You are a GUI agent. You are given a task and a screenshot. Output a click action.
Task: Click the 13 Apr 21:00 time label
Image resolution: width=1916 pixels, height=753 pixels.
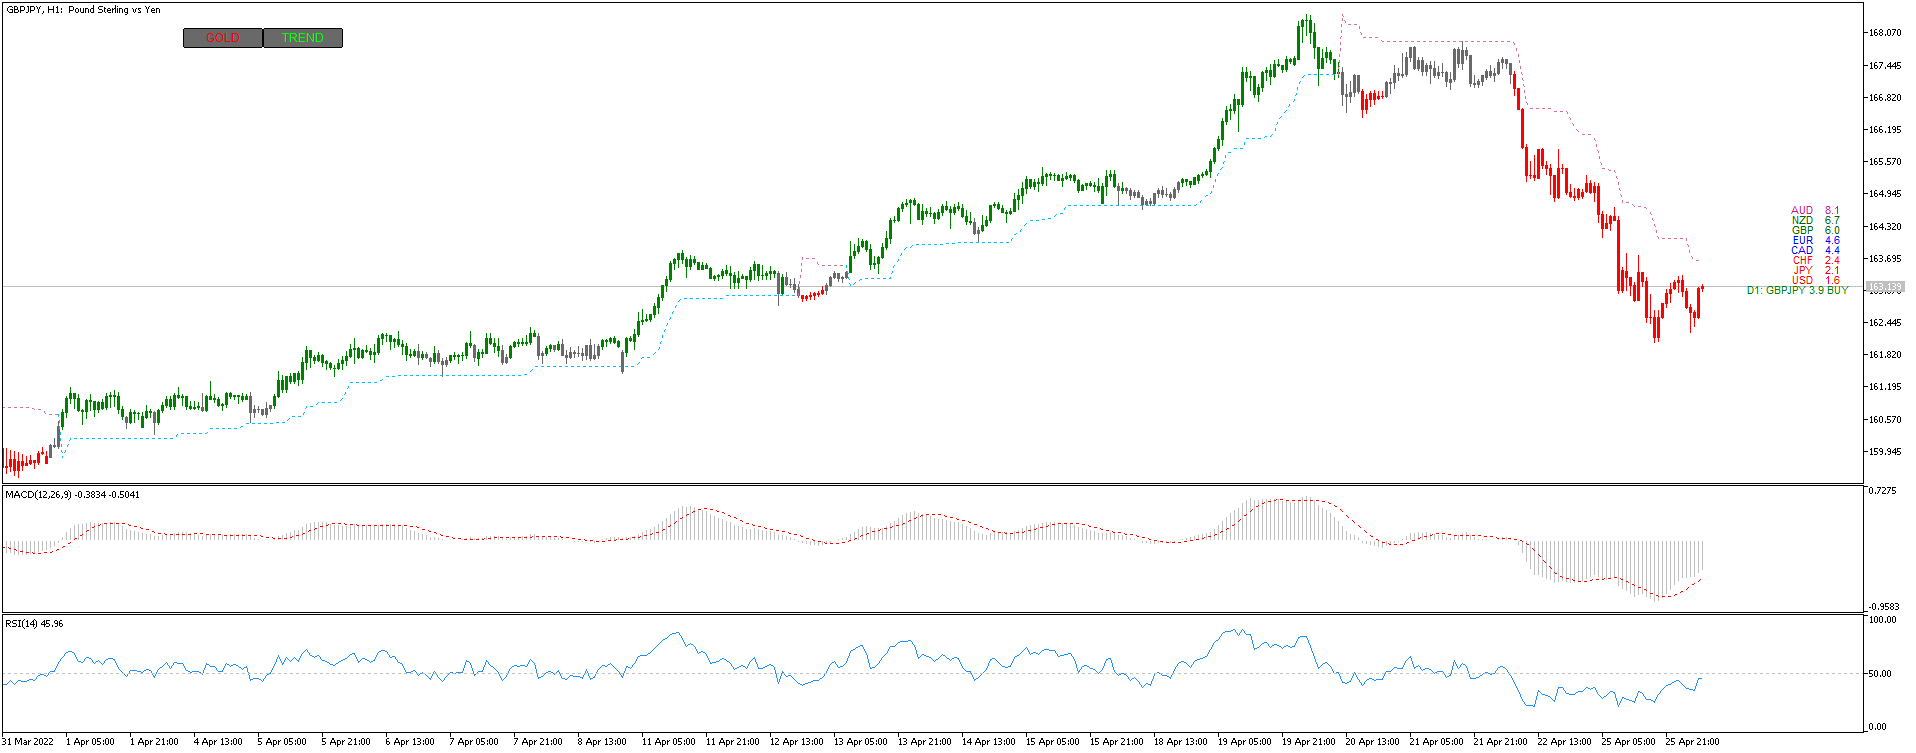point(925,742)
